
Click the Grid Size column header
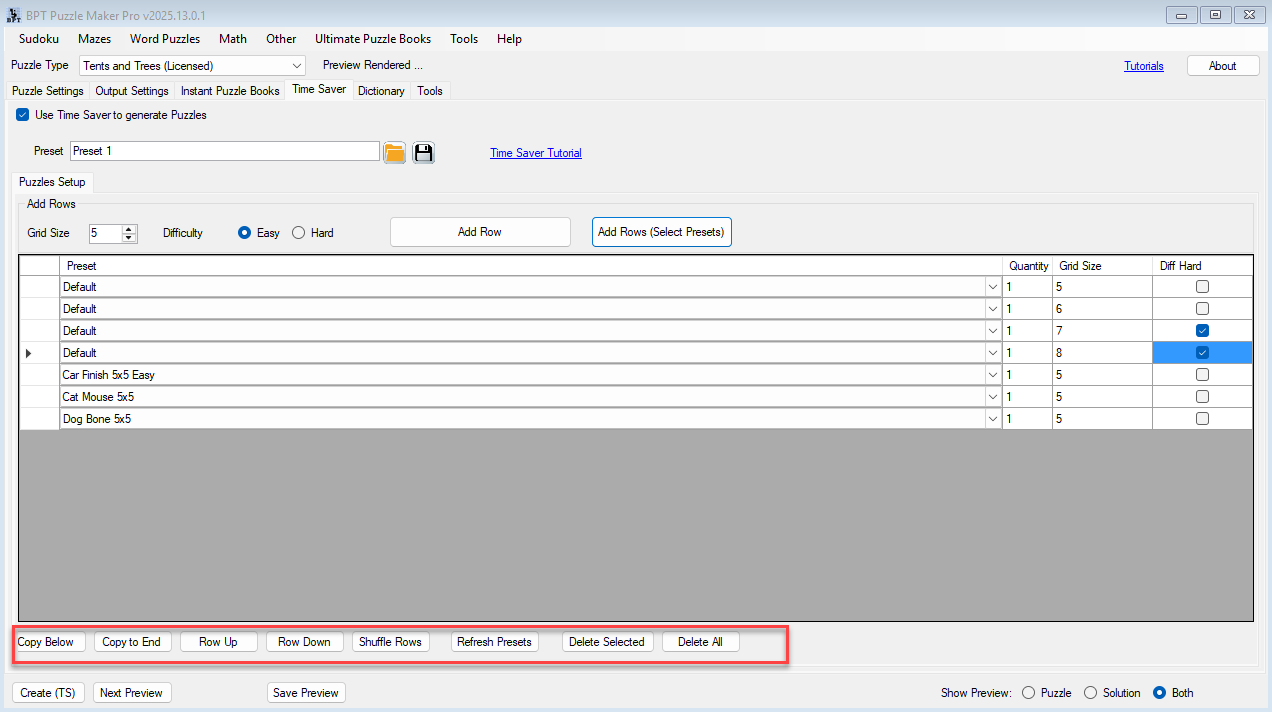point(1102,266)
